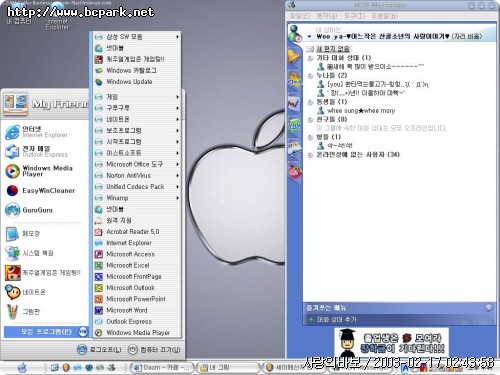The width and height of the screenshot is (500, 375).
Task: Open EasyWinCleaner from Start menu
Action: 45,191
